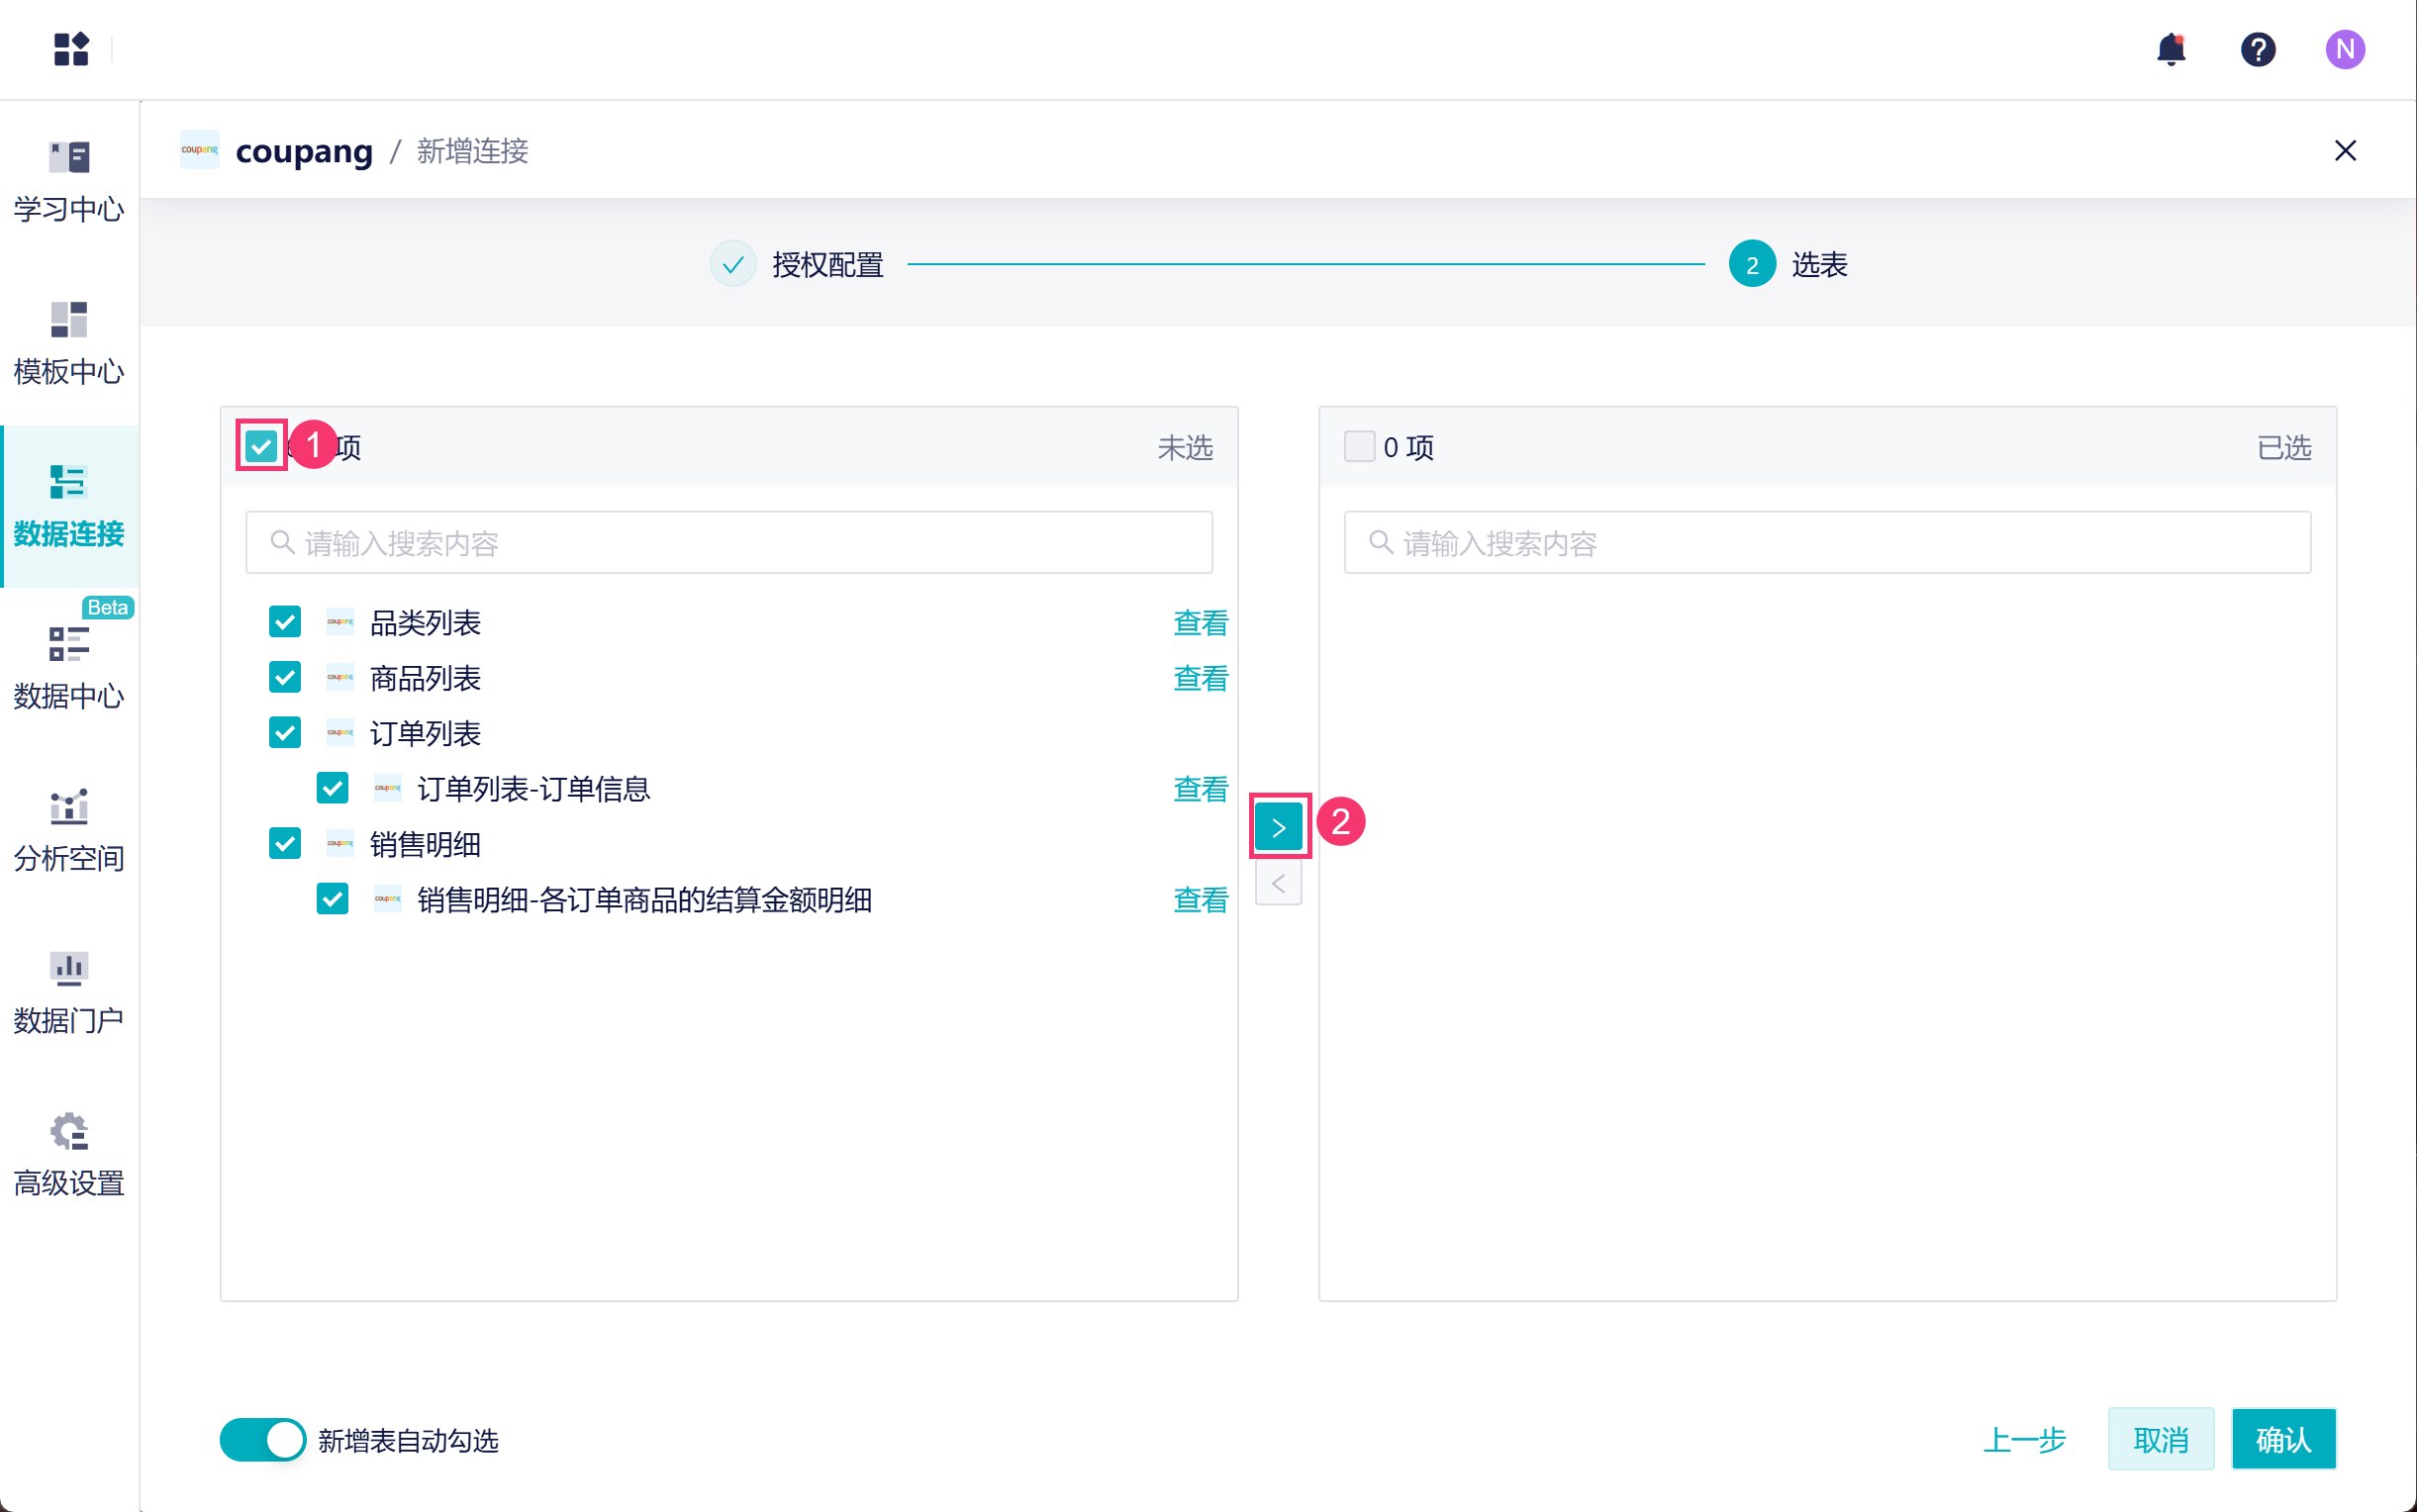Open 数据门户 in the sidebar
The image size is (2417, 1512).
pos(69,992)
